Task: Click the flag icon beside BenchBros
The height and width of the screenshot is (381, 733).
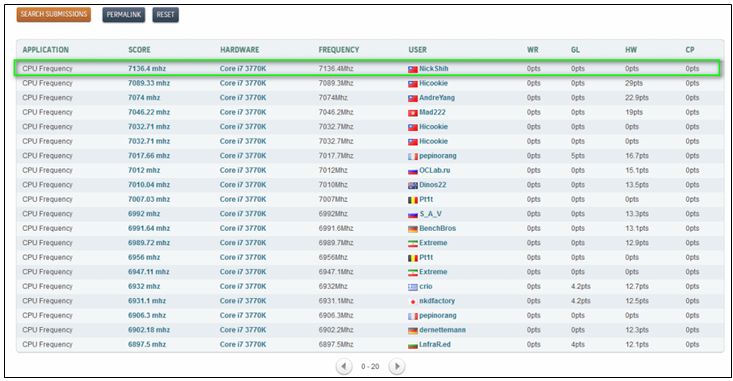Action: point(412,229)
